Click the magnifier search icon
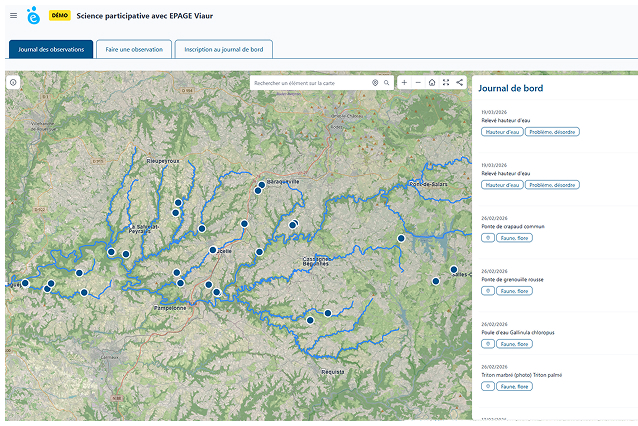The width and height of the screenshot is (638, 426). tap(387, 83)
